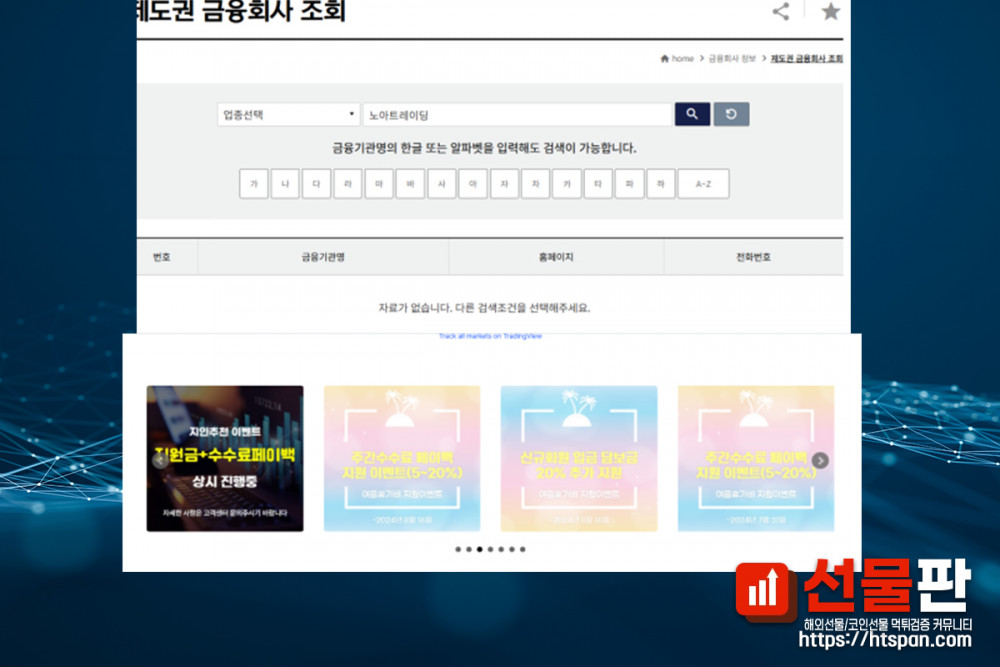Click the home icon in breadcrumb
Screen dimensions: 1000x667
point(665,59)
